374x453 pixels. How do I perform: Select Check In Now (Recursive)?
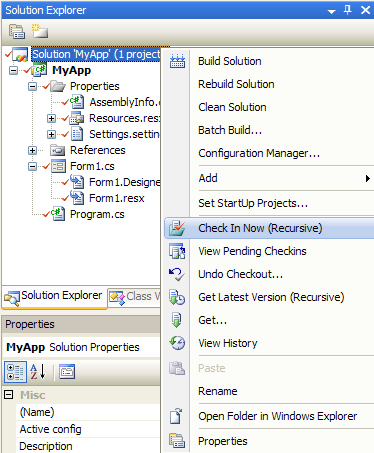tap(269, 228)
